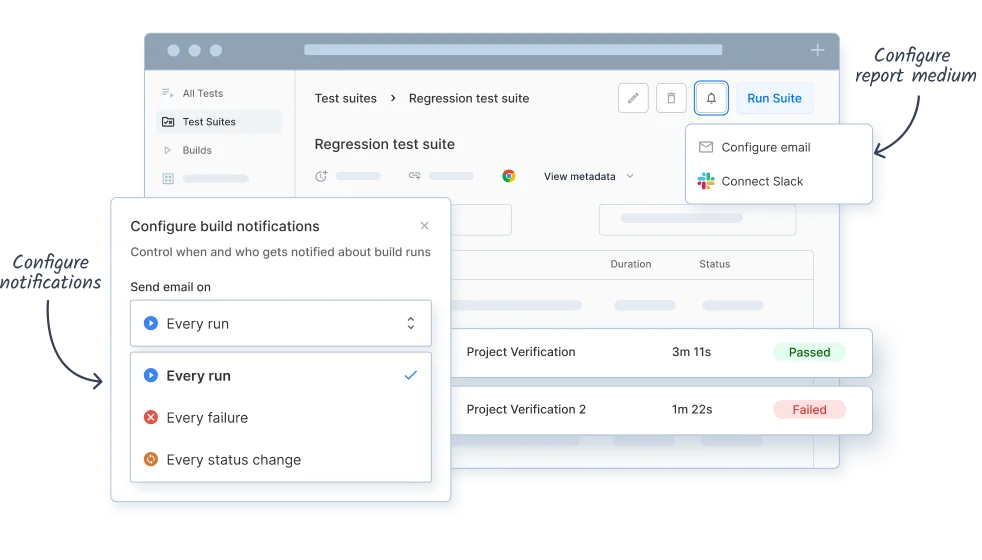Click the link chain icon in metadata row

(x=415, y=175)
